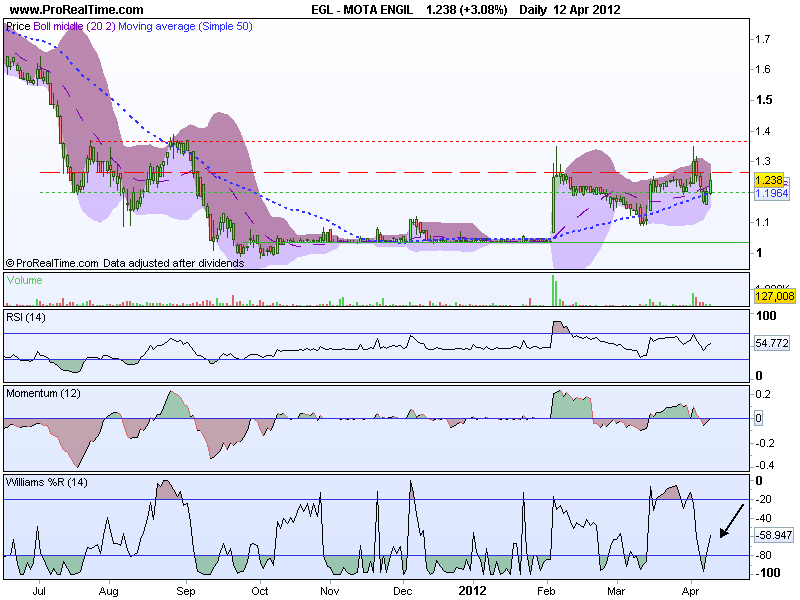Click the bold 1 price axis label
The width and height of the screenshot is (800, 600).
759,253
